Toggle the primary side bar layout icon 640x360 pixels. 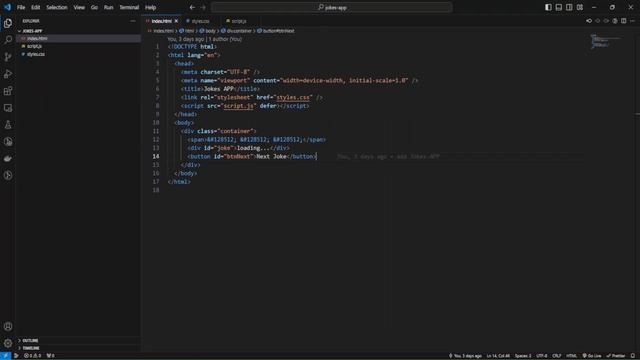(x=548, y=7)
